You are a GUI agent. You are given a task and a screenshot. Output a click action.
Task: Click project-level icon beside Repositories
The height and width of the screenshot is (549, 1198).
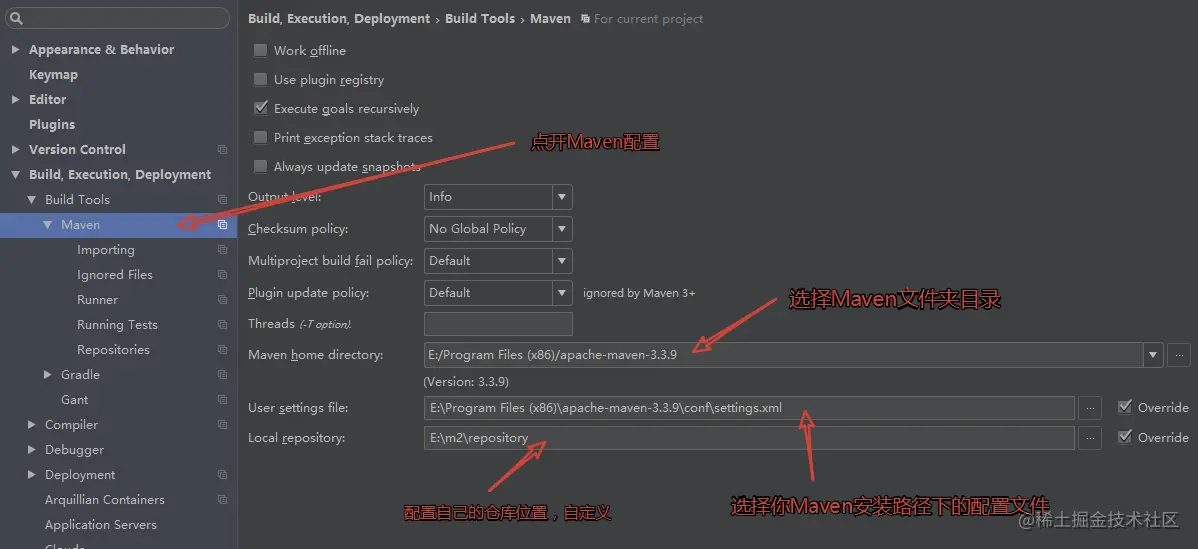222,350
